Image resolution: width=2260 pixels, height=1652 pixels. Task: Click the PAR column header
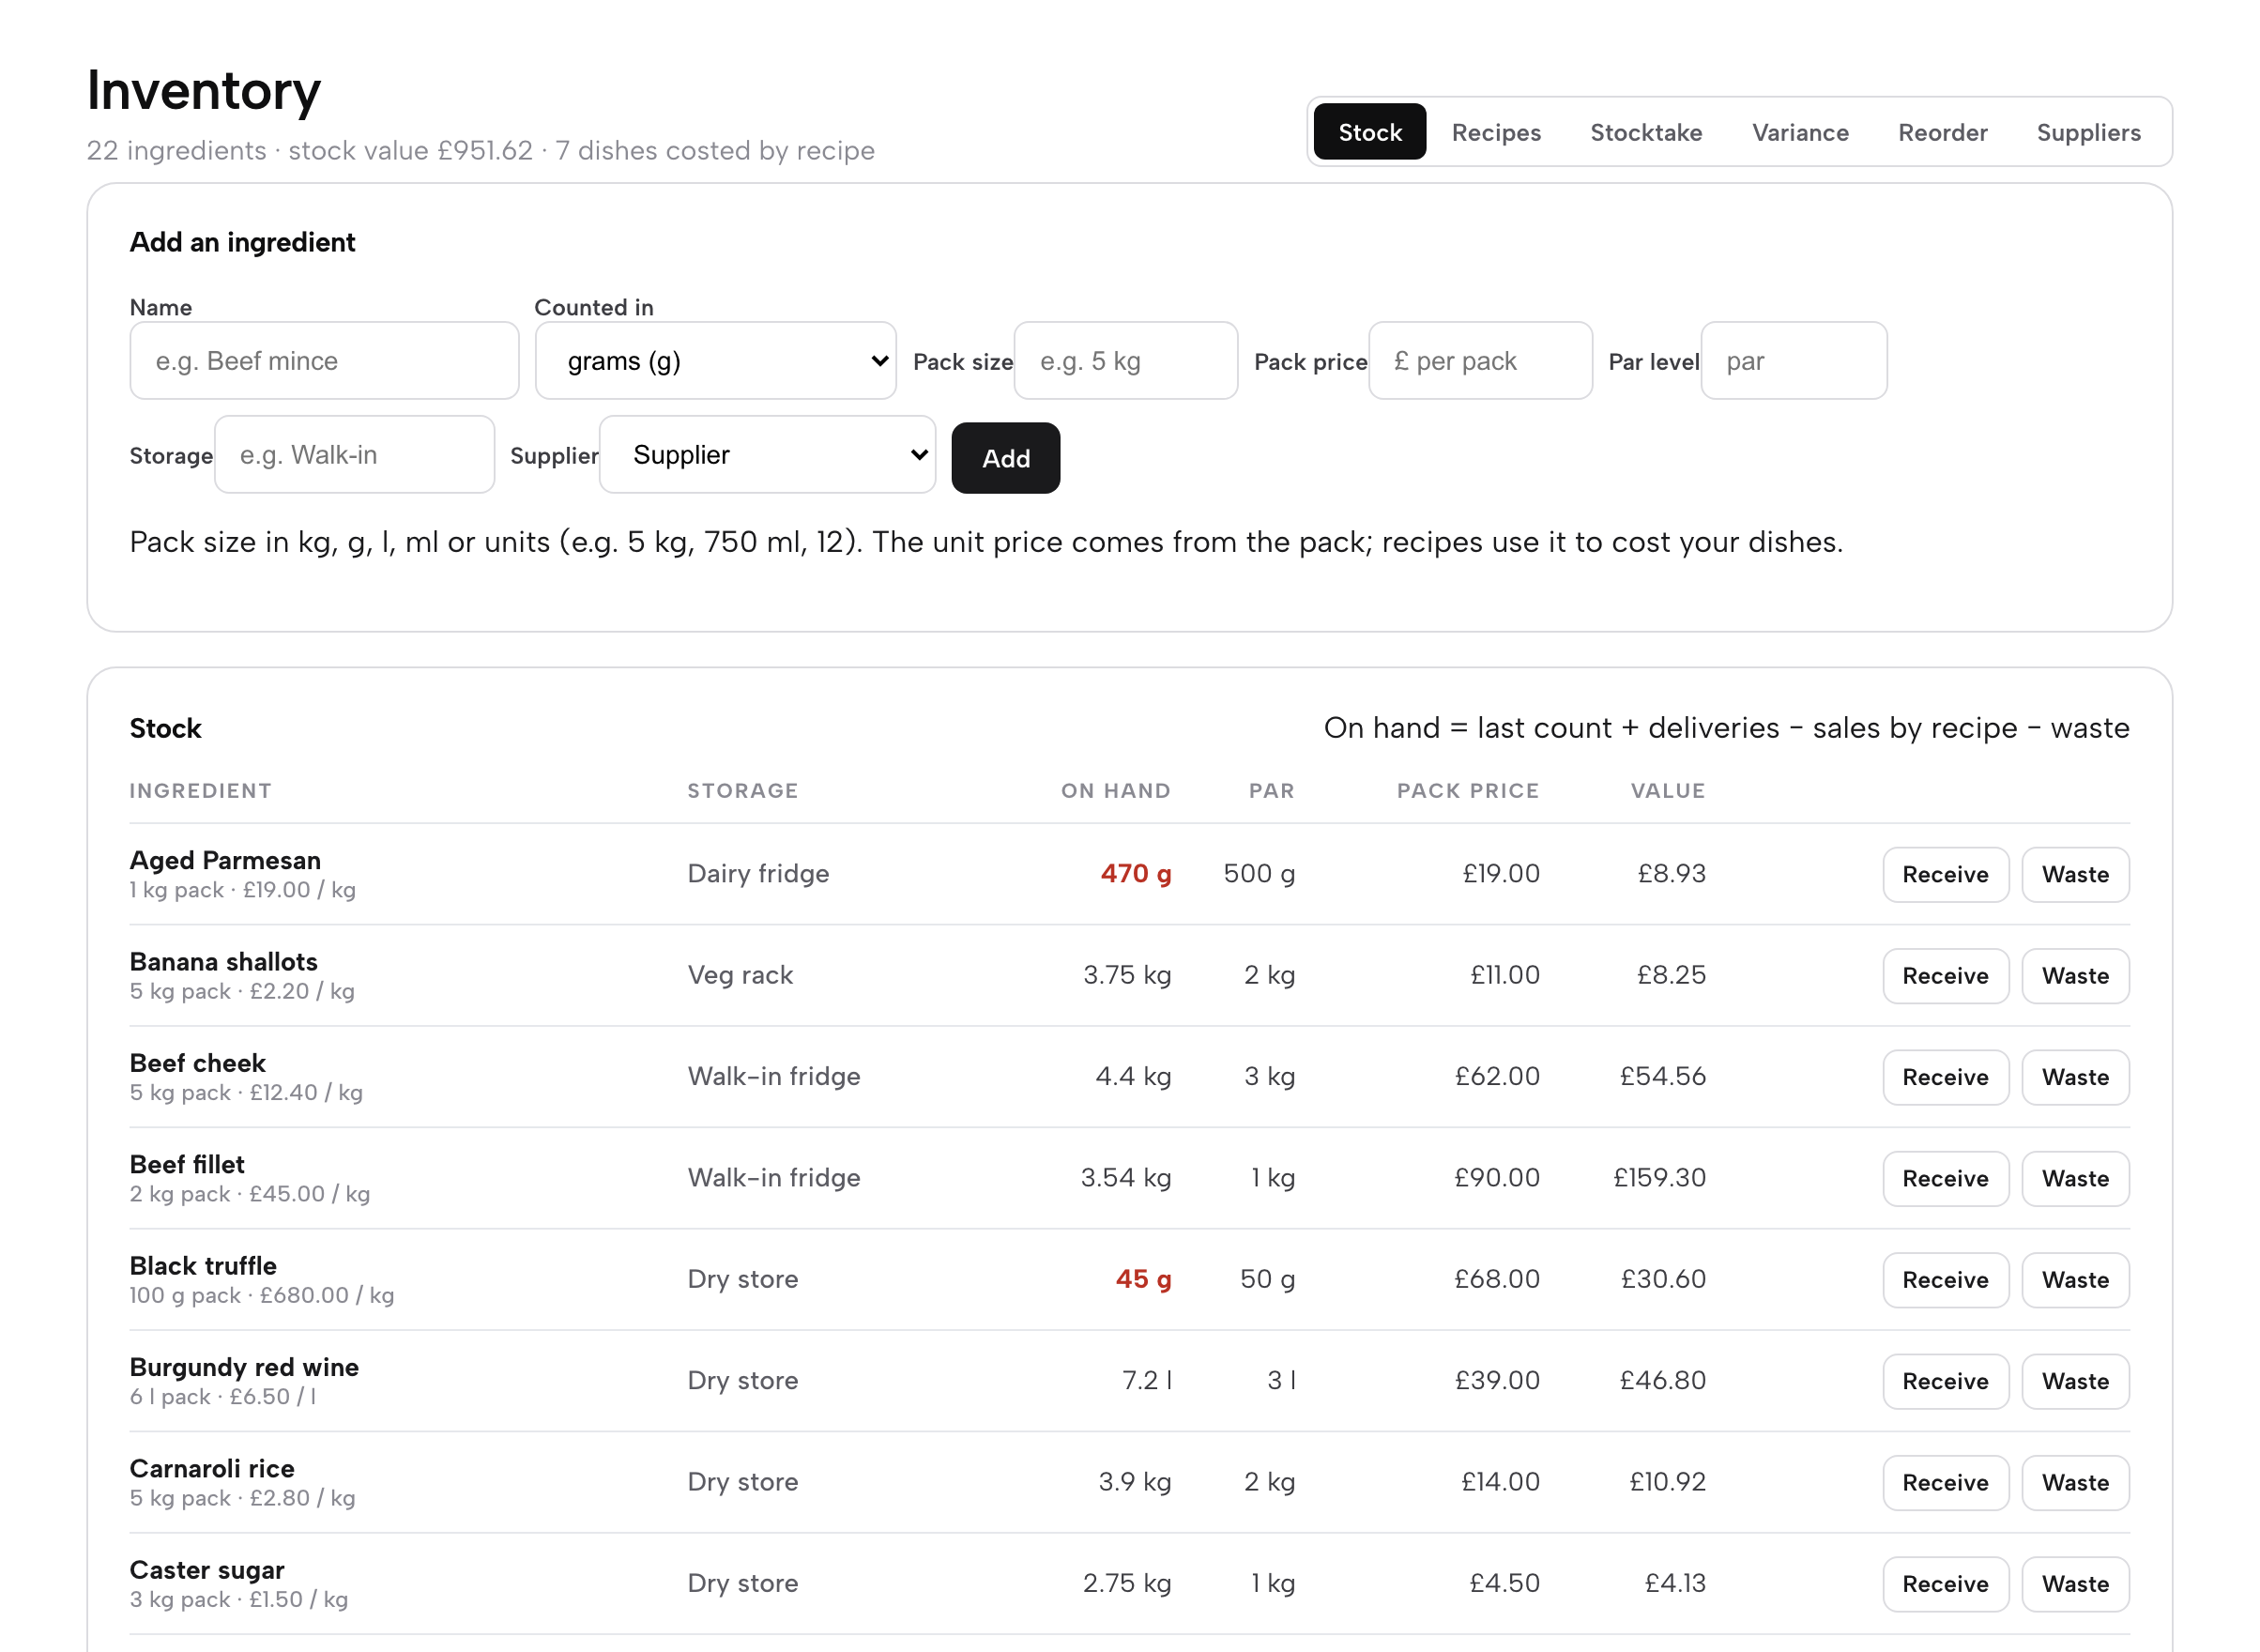point(1271,790)
